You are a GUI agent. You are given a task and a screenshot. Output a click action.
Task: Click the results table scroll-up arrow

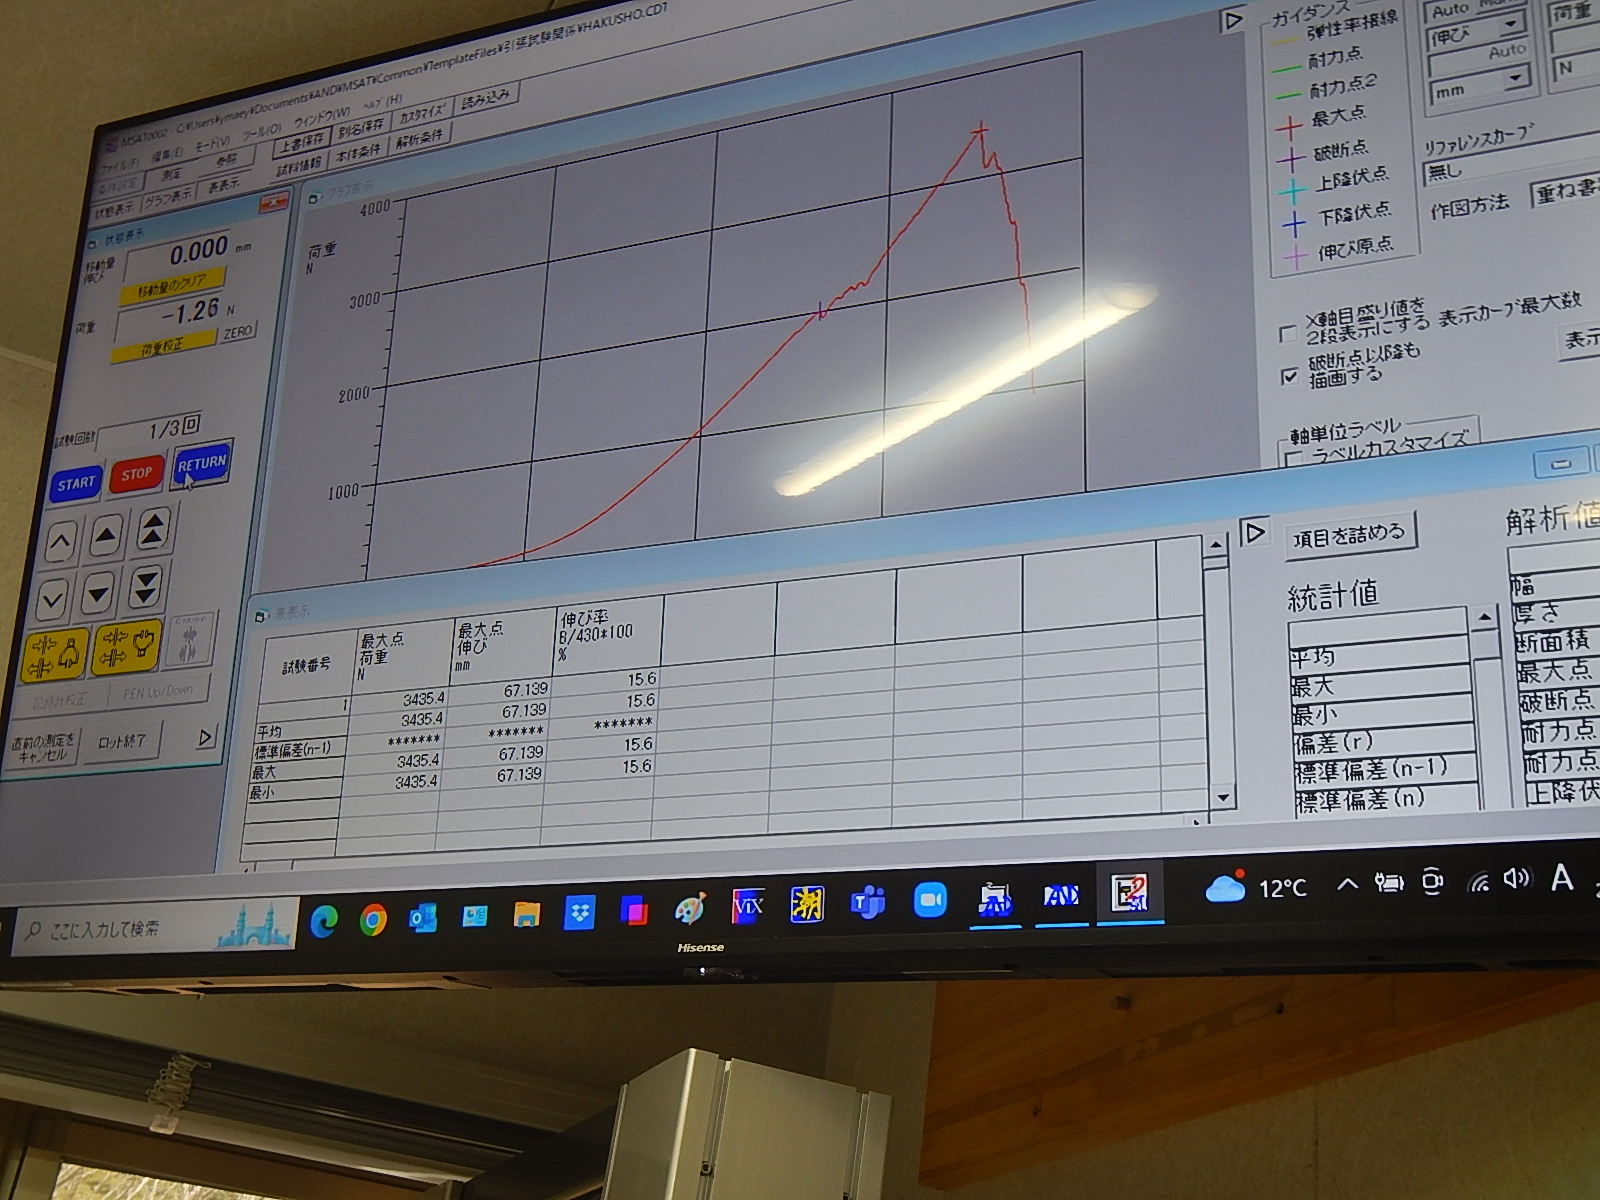pos(1215,546)
